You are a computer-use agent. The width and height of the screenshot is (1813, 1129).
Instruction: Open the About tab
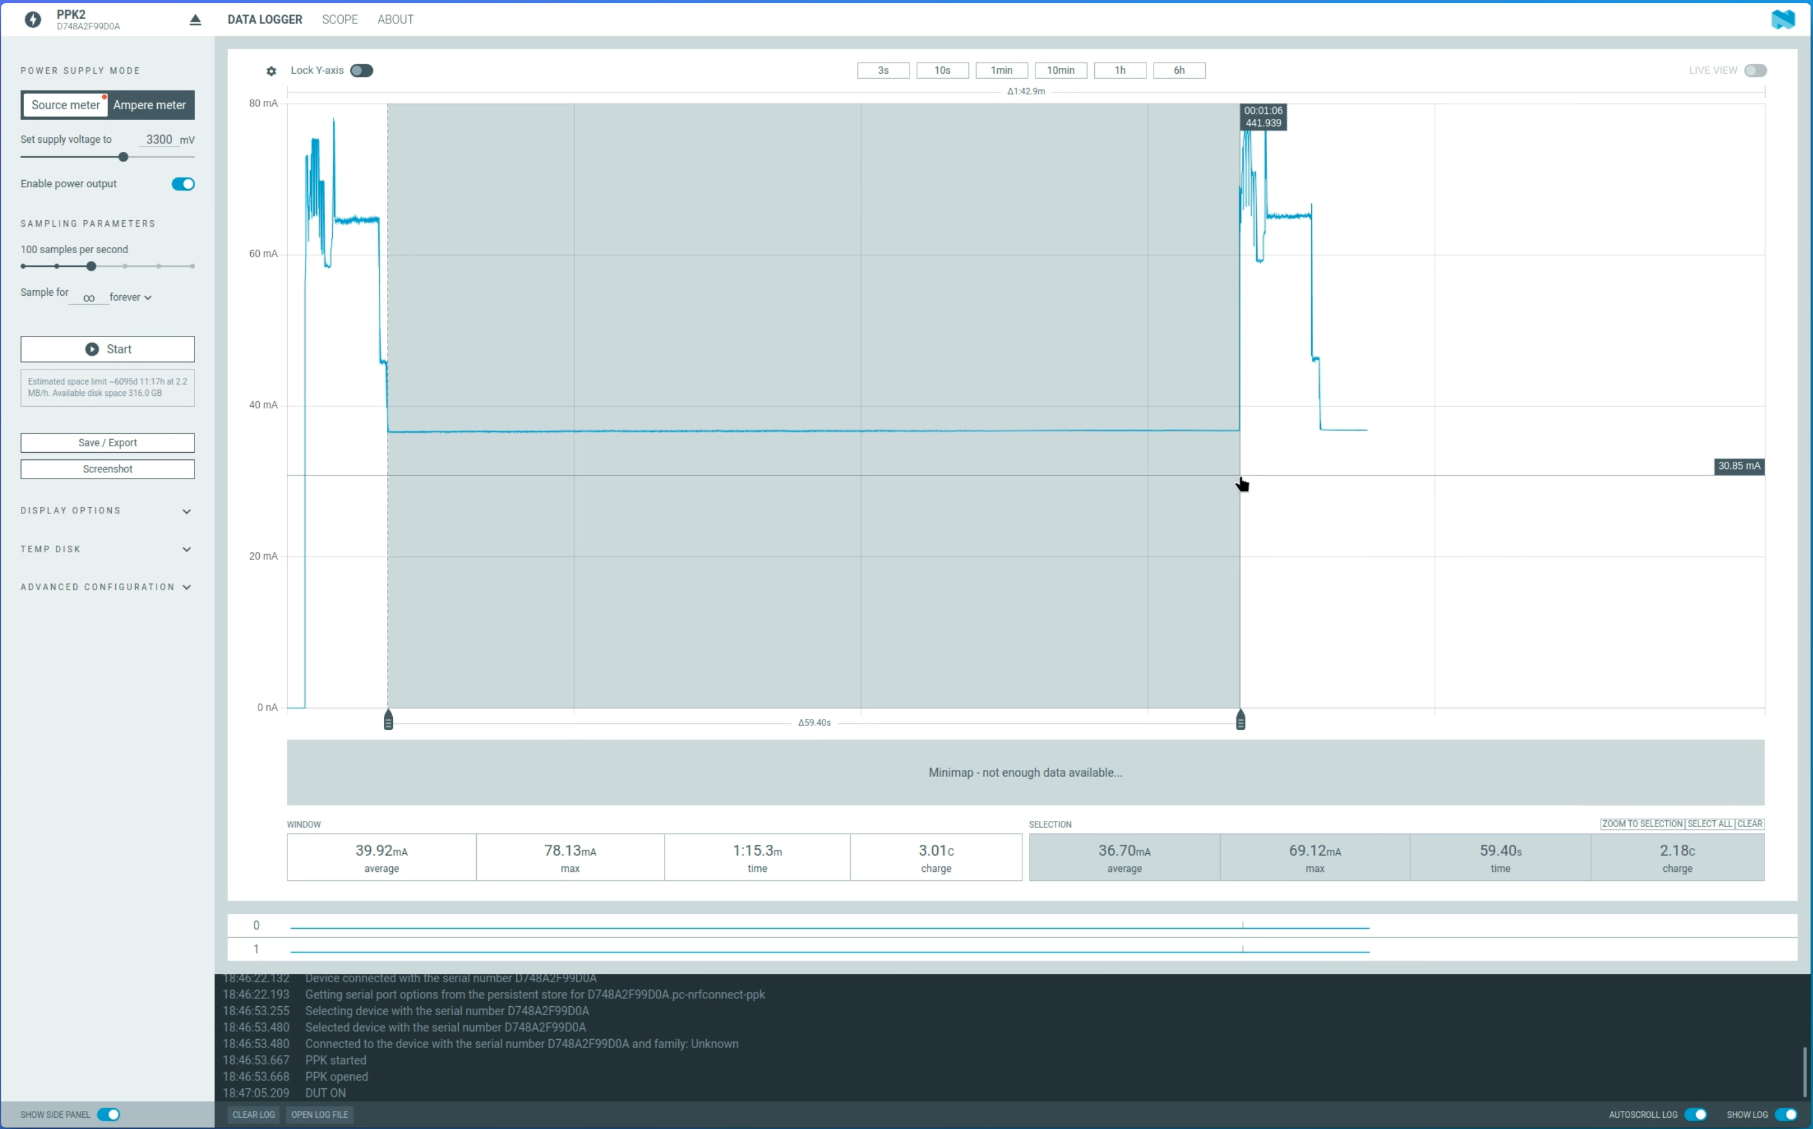(x=395, y=19)
